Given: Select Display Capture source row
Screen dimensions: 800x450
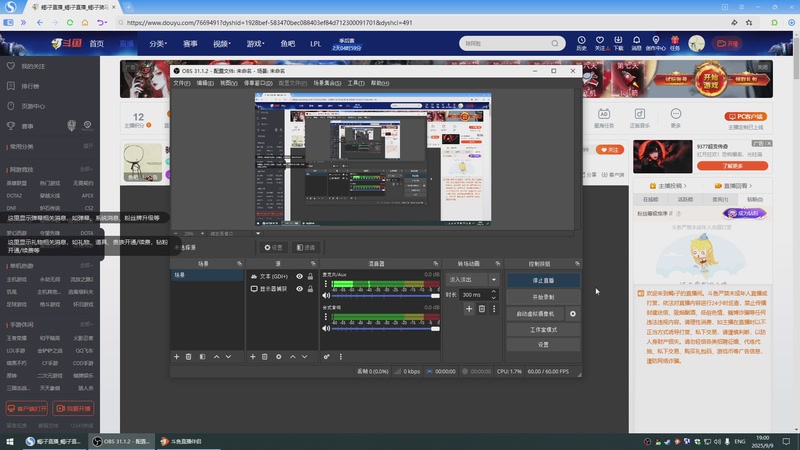Looking at the screenshot, I should 281,289.
